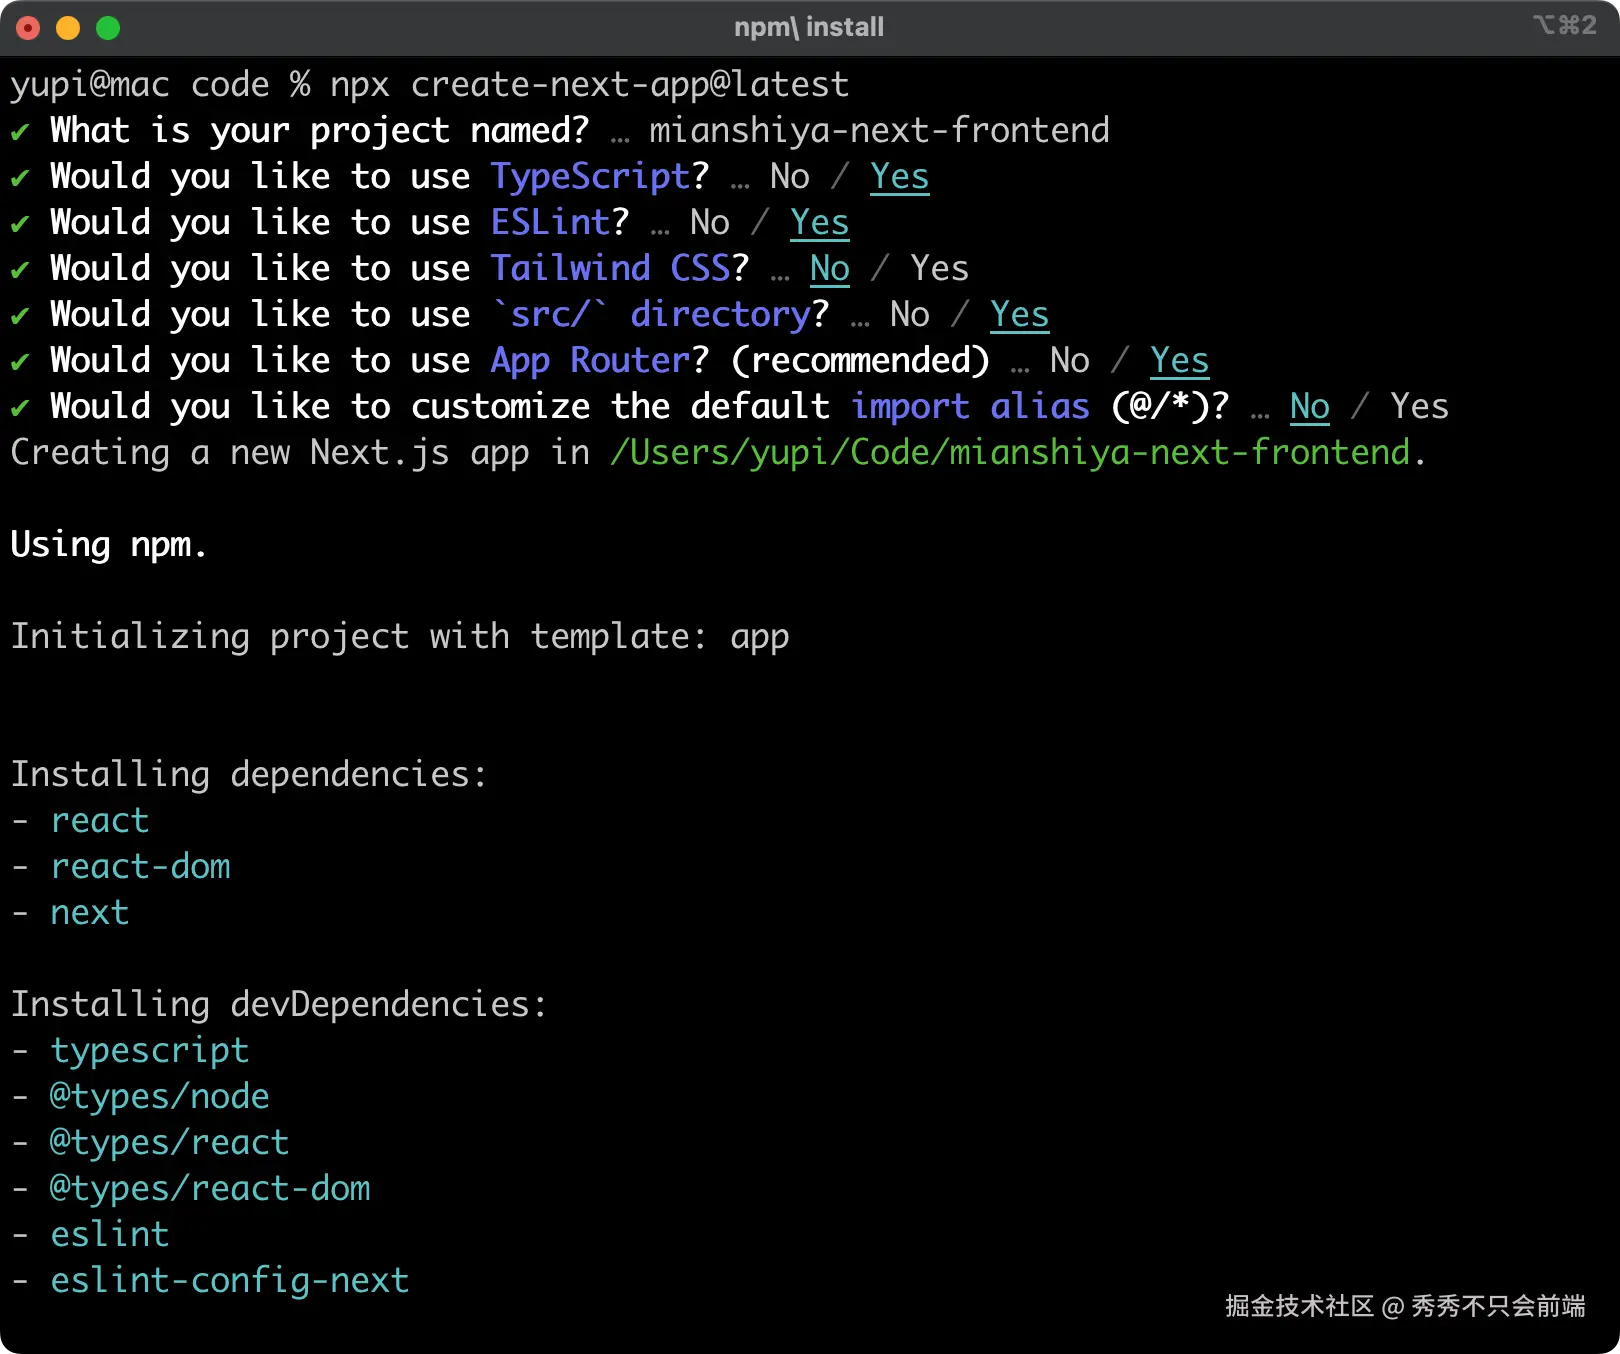Click the green checkmark beside the App Router question
The image size is (1620, 1354).
click(x=20, y=362)
